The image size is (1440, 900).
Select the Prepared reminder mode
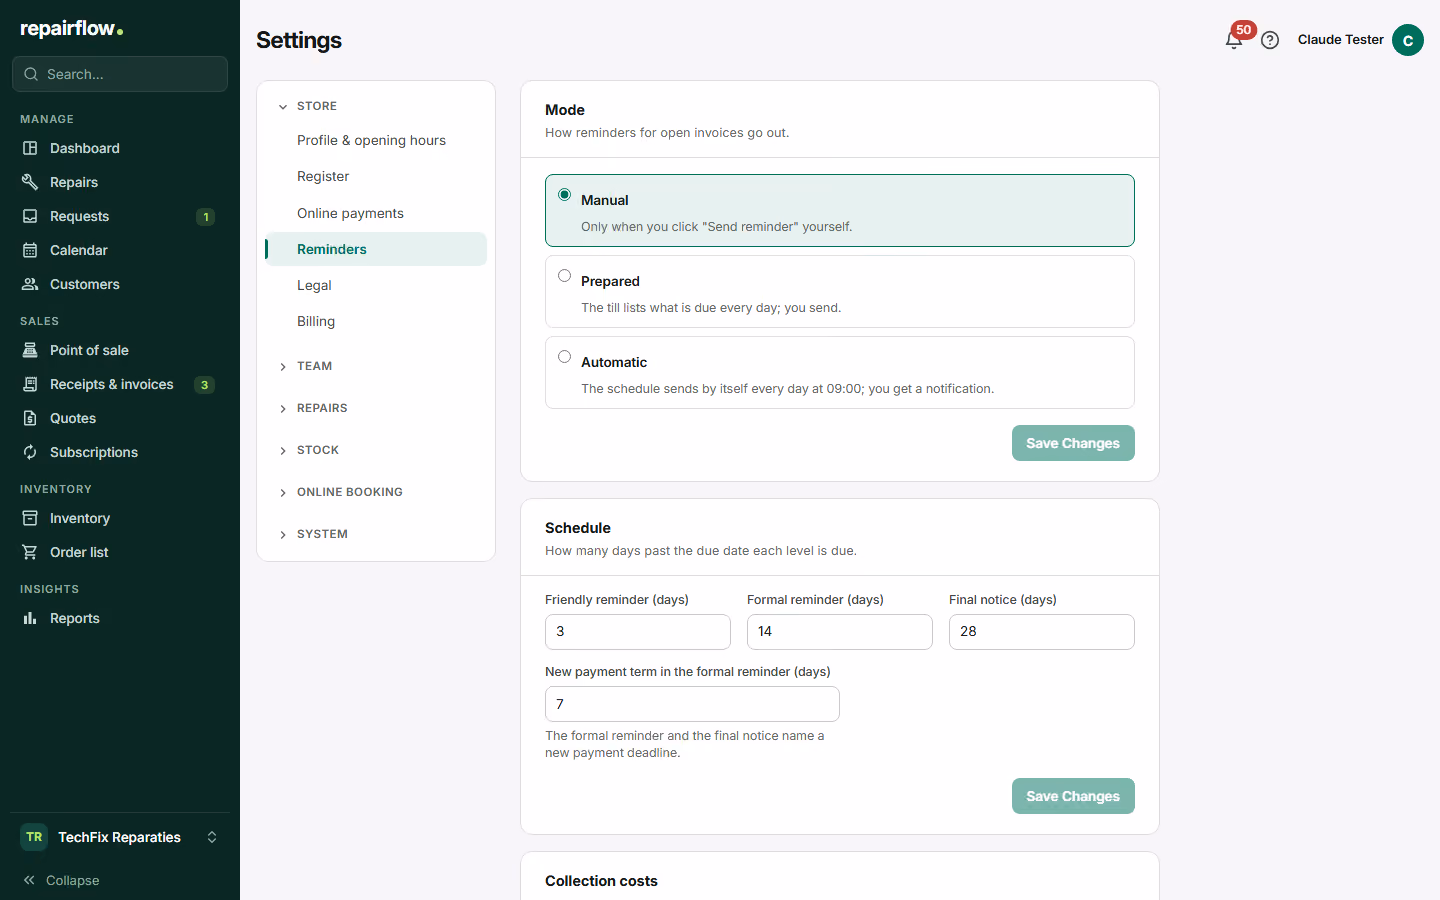coord(840,292)
